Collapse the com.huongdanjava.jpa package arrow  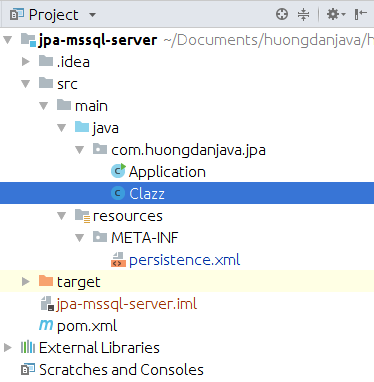80,150
